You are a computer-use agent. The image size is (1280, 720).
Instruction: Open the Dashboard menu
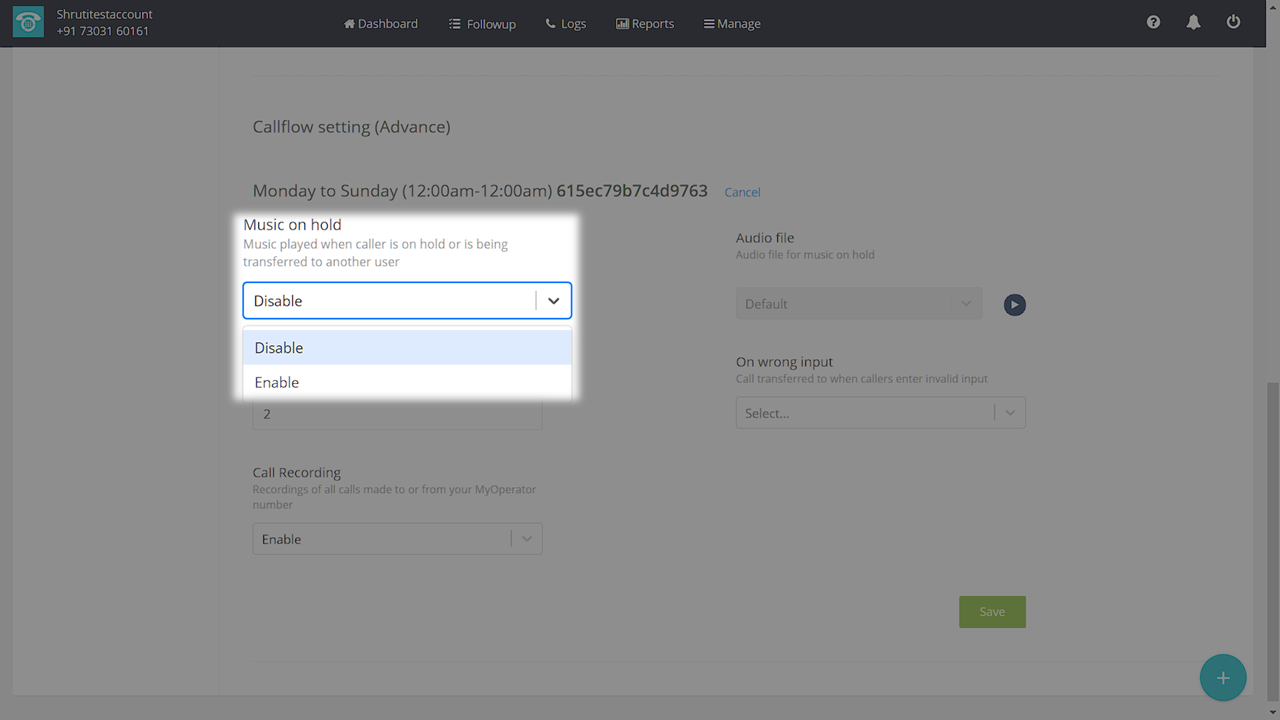(381, 23)
